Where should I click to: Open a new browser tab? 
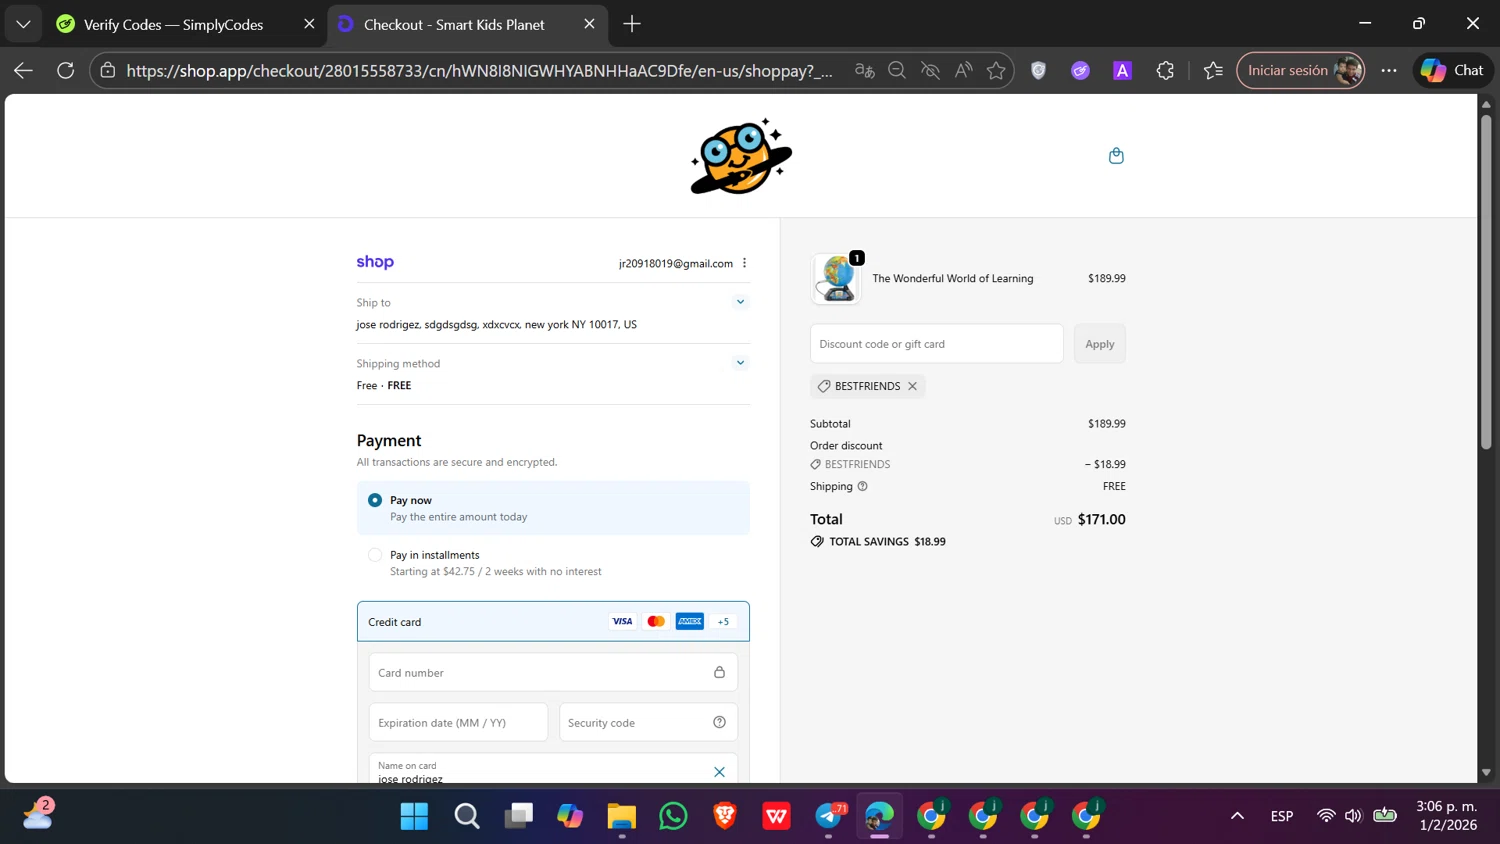[x=632, y=24]
